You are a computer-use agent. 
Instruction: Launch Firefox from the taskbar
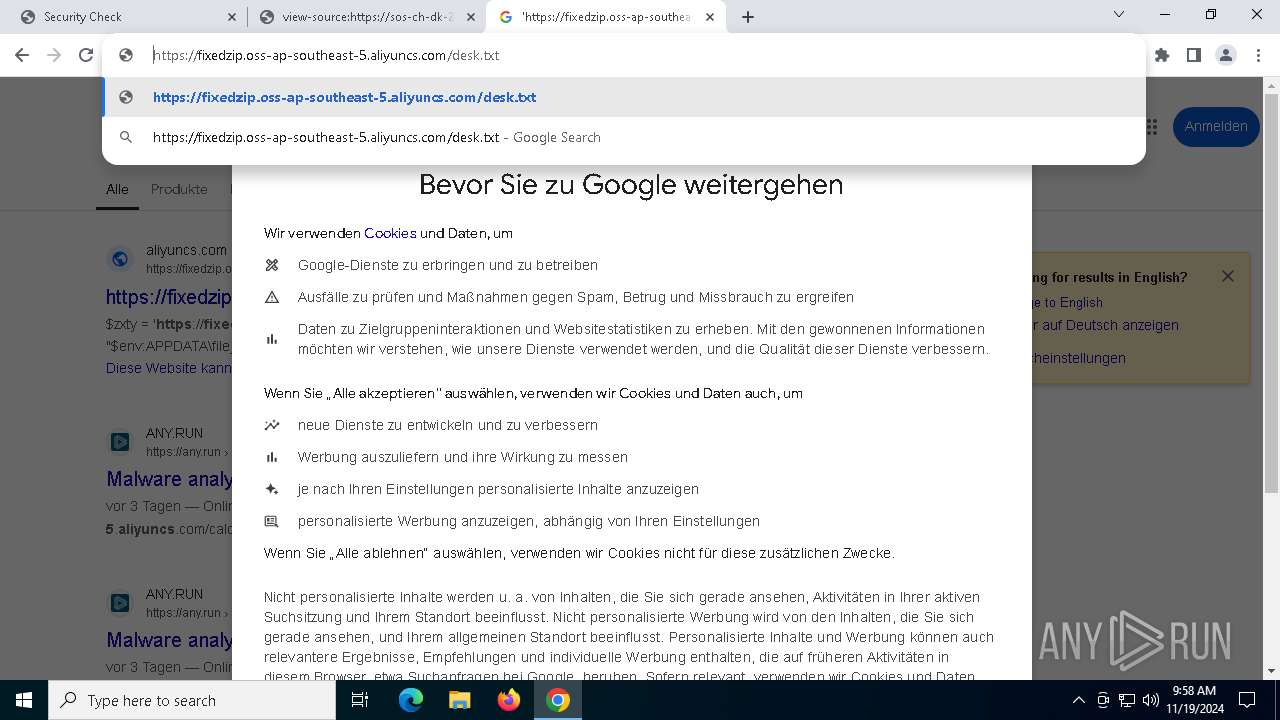pos(508,700)
